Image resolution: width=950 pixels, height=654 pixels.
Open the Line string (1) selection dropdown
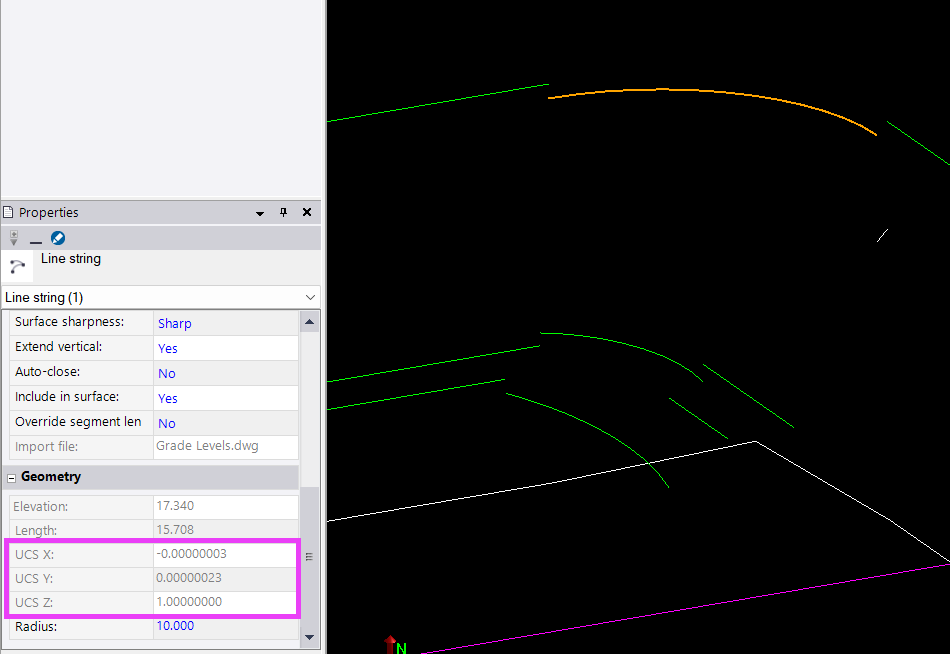pos(310,298)
